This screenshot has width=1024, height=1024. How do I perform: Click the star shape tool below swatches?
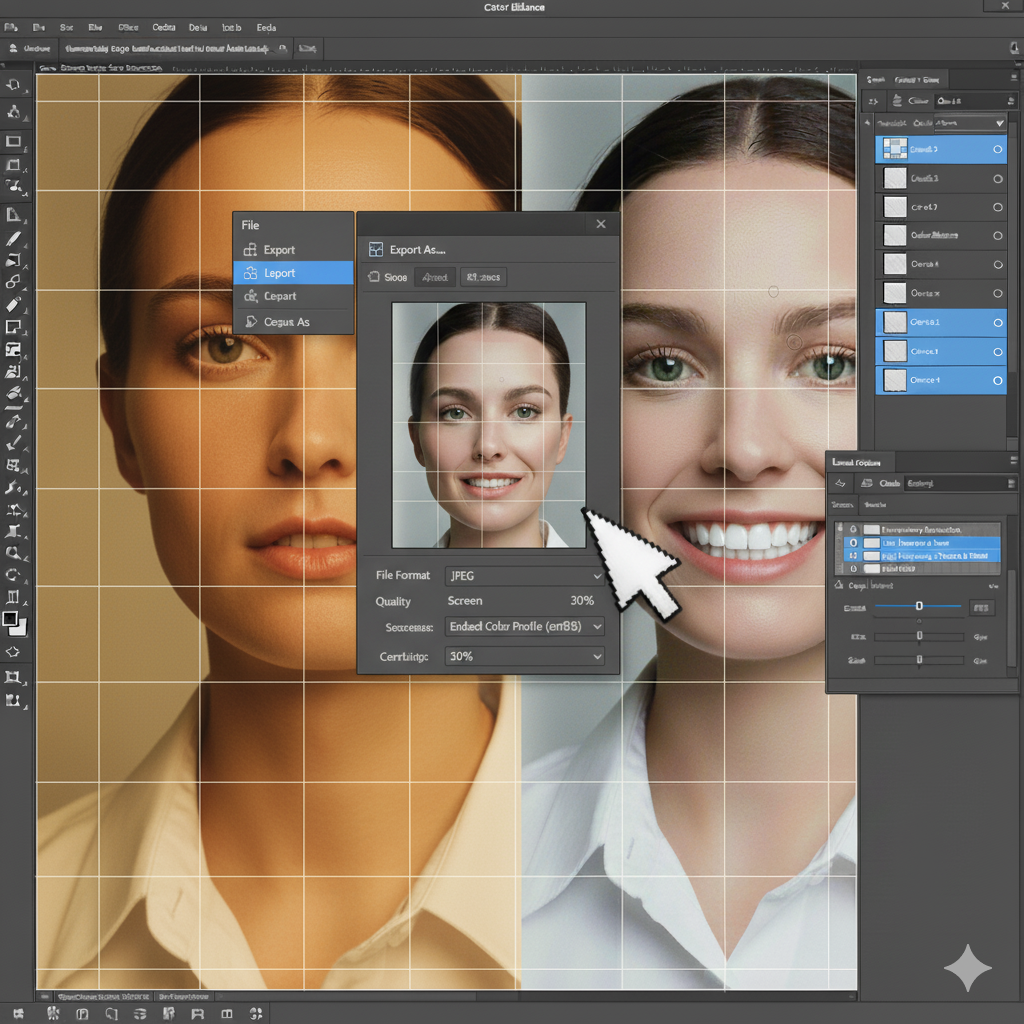tap(14, 651)
